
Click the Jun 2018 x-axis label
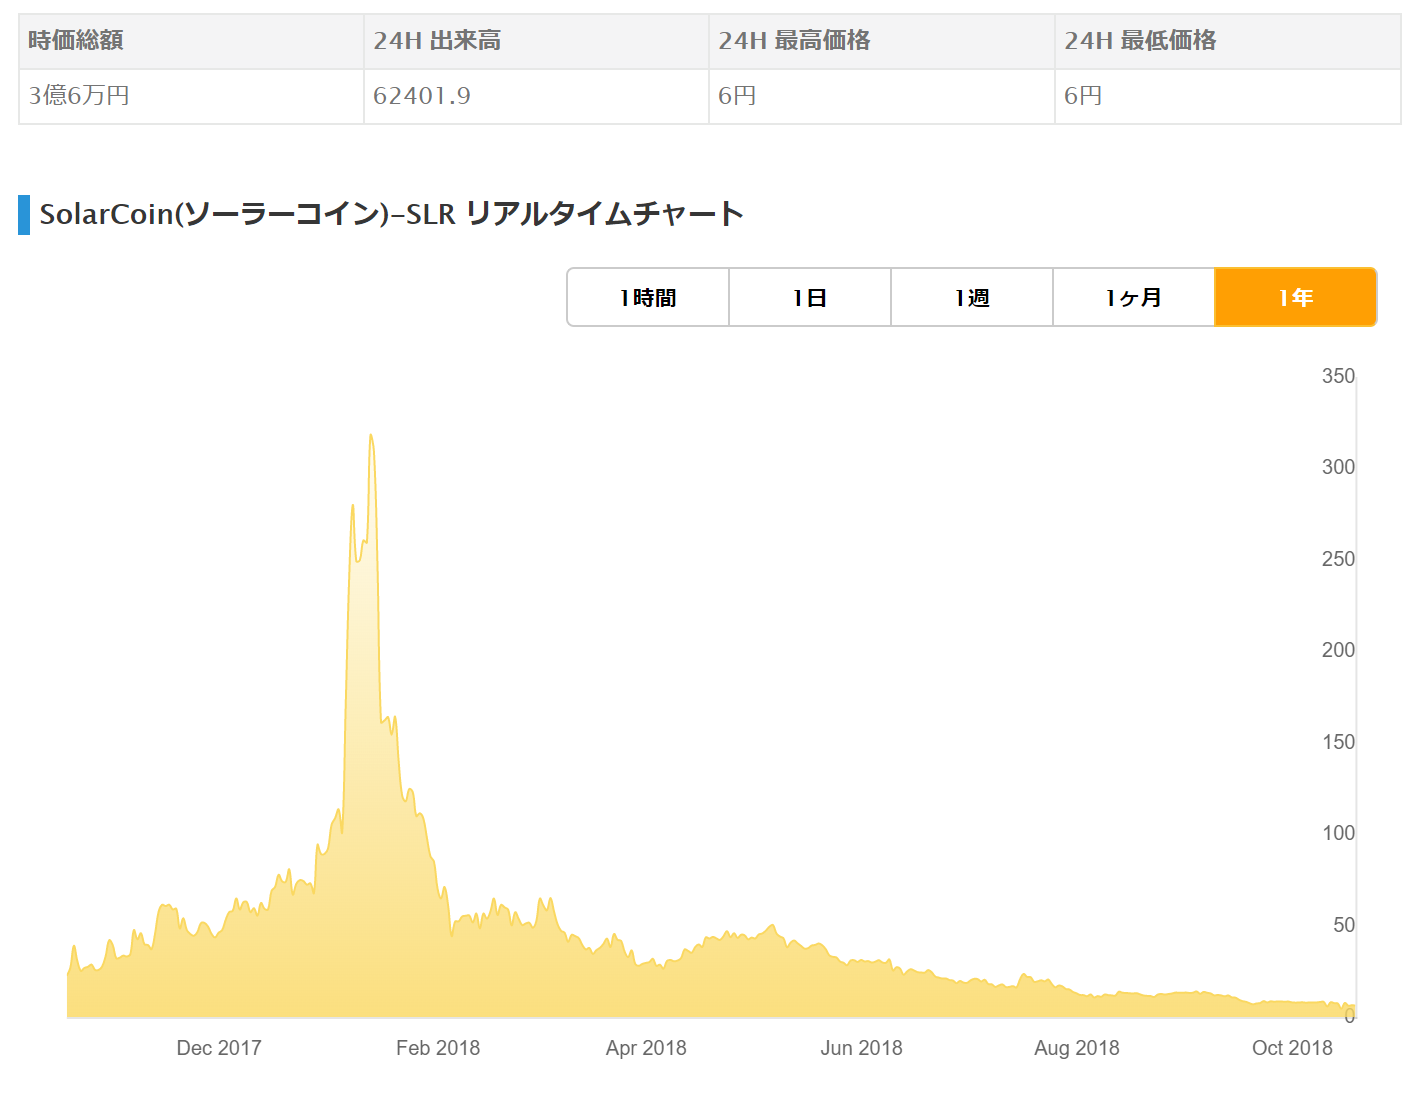click(x=861, y=1048)
